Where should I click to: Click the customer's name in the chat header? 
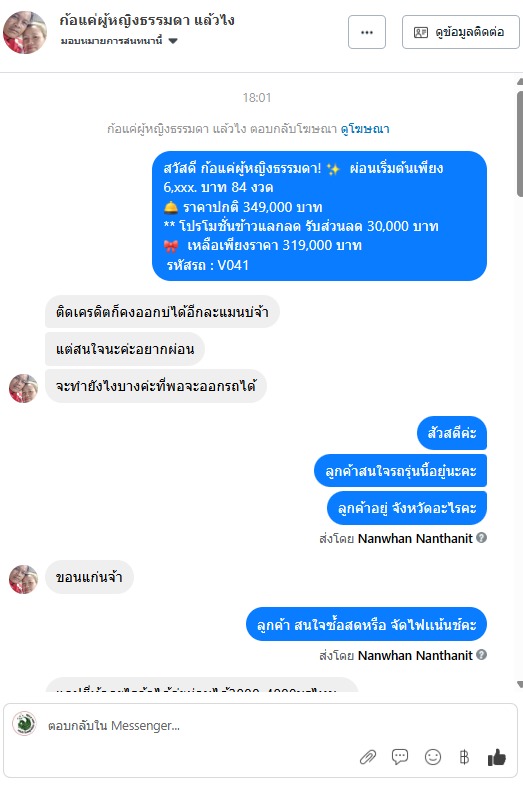147,21
